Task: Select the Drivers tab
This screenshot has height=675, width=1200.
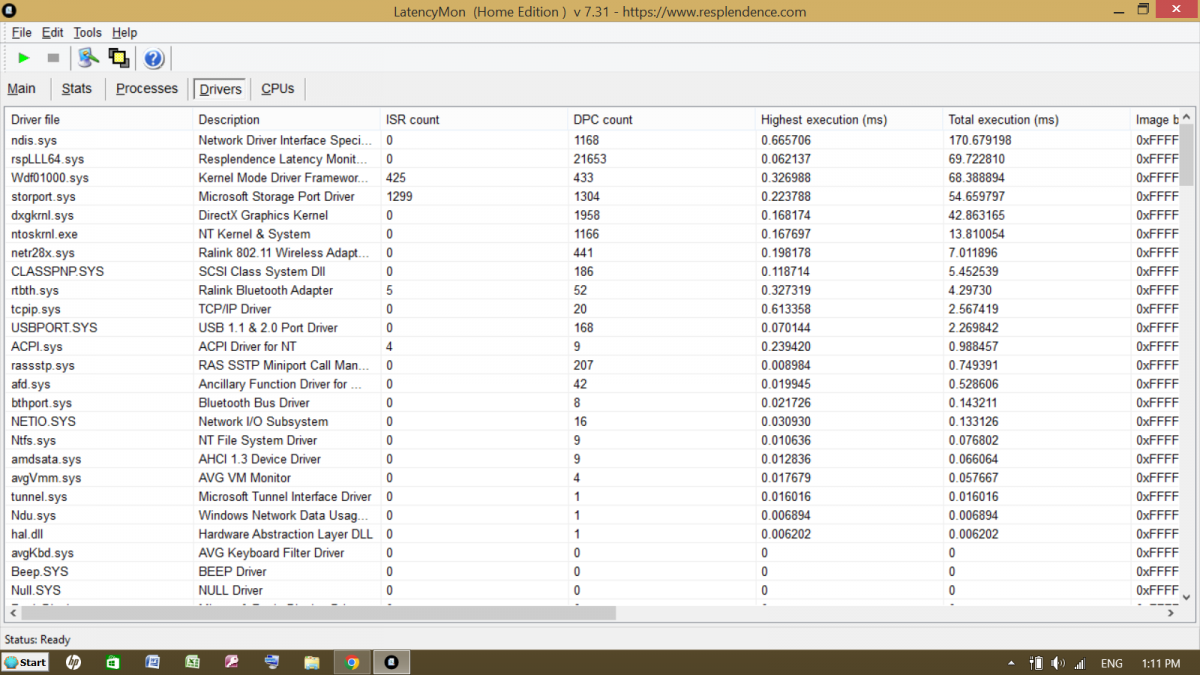Action: [x=221, y=89]
